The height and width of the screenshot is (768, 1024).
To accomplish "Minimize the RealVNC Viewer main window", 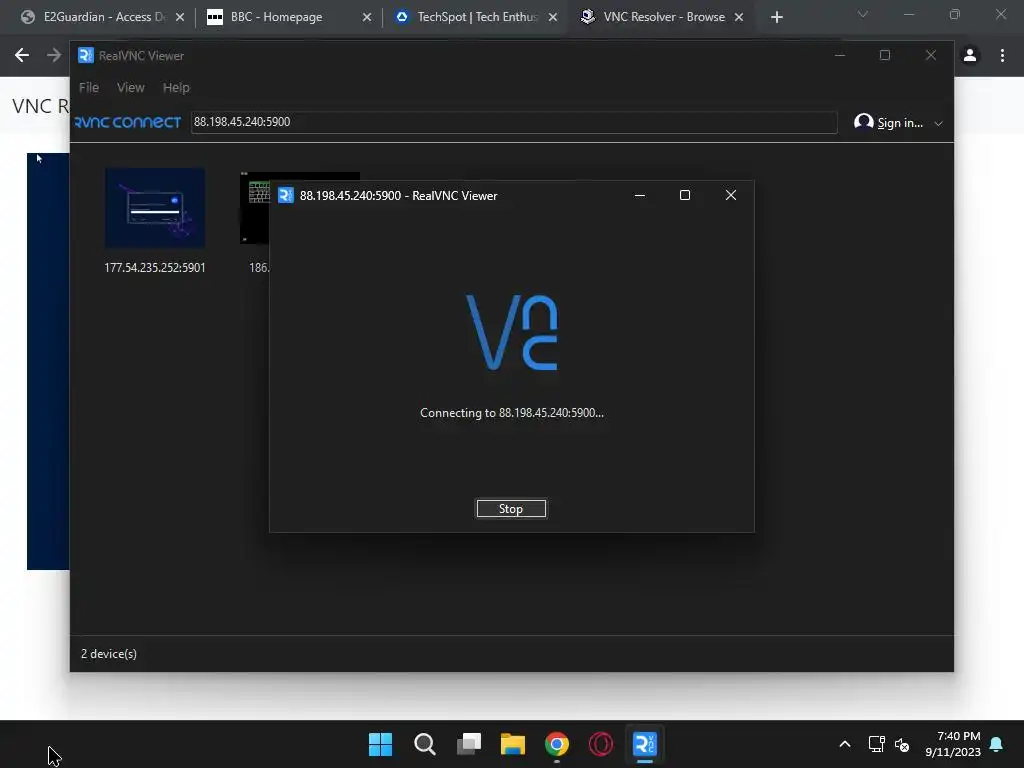I will point(840,56).
